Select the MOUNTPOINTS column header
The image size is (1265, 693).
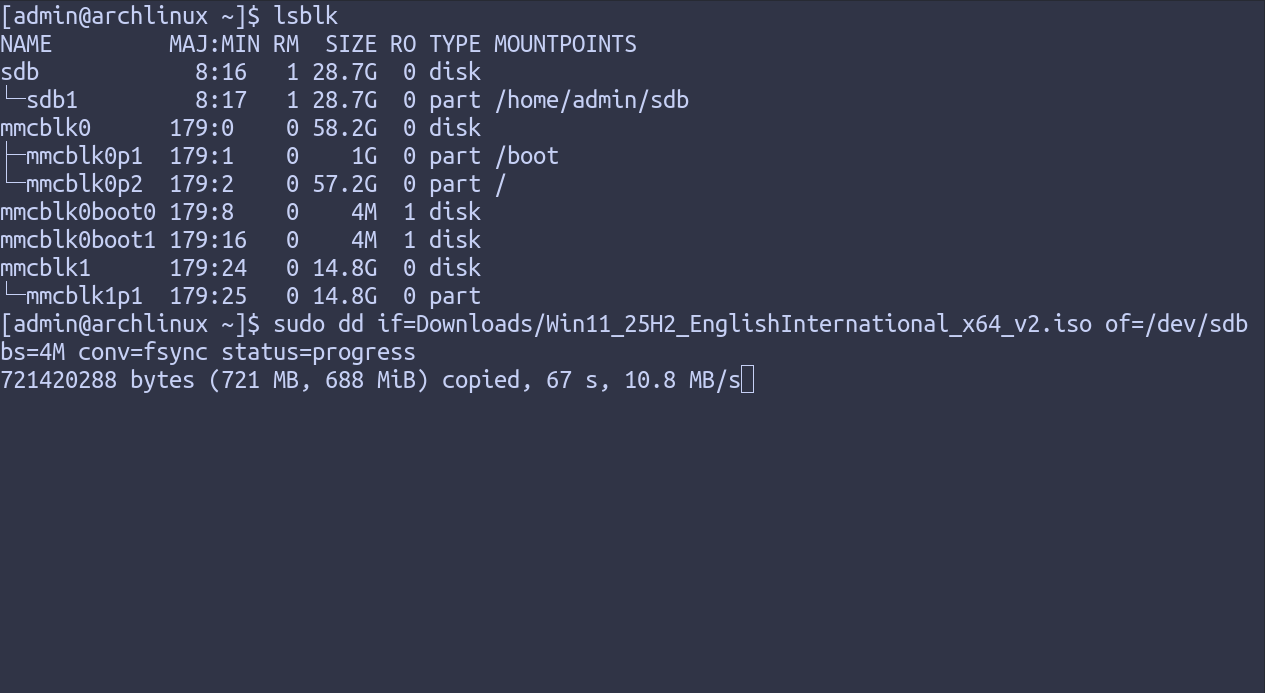pyautogui.click(x=565, y=44)
